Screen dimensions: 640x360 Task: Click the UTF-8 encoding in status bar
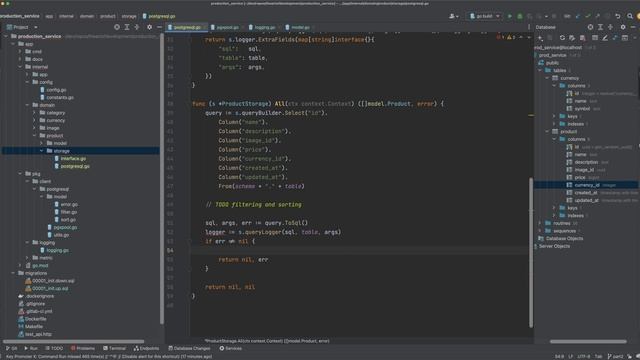[584, 356]
